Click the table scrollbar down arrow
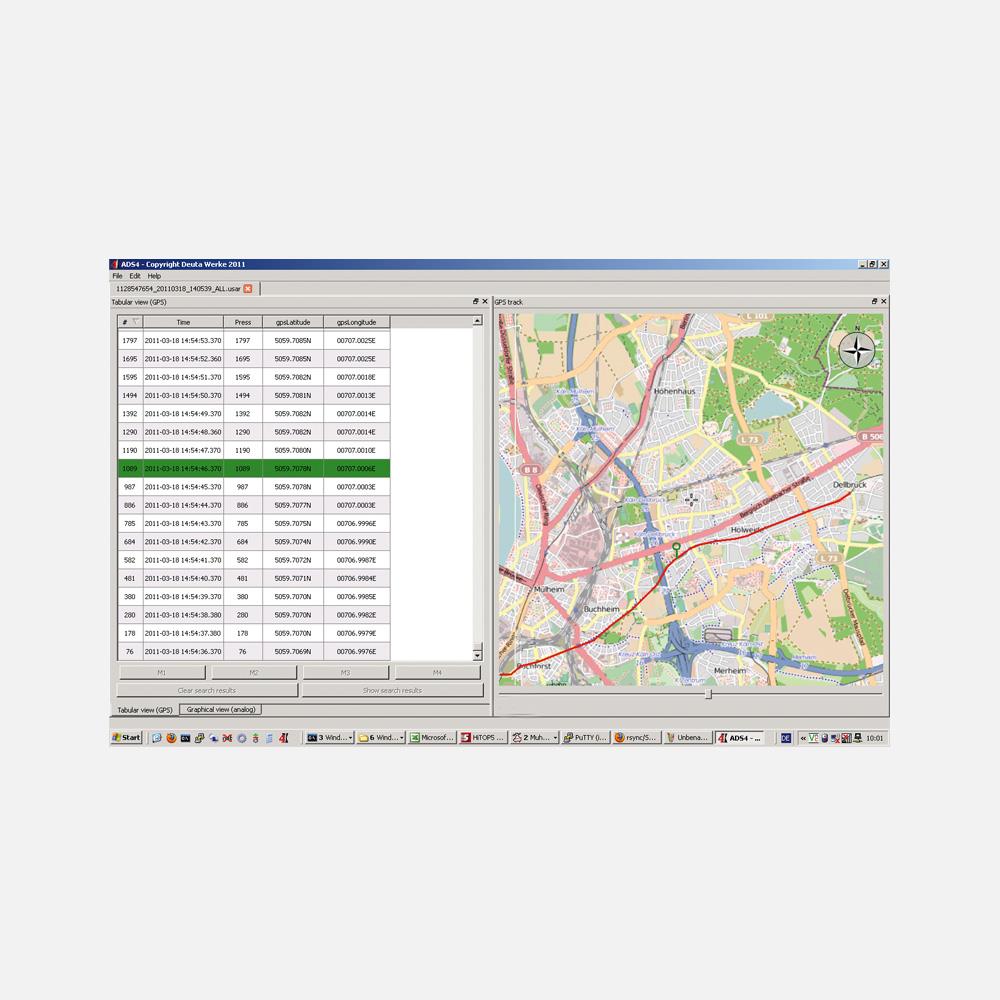This screenshot has height=1000, width=1000. pos(477,655)
